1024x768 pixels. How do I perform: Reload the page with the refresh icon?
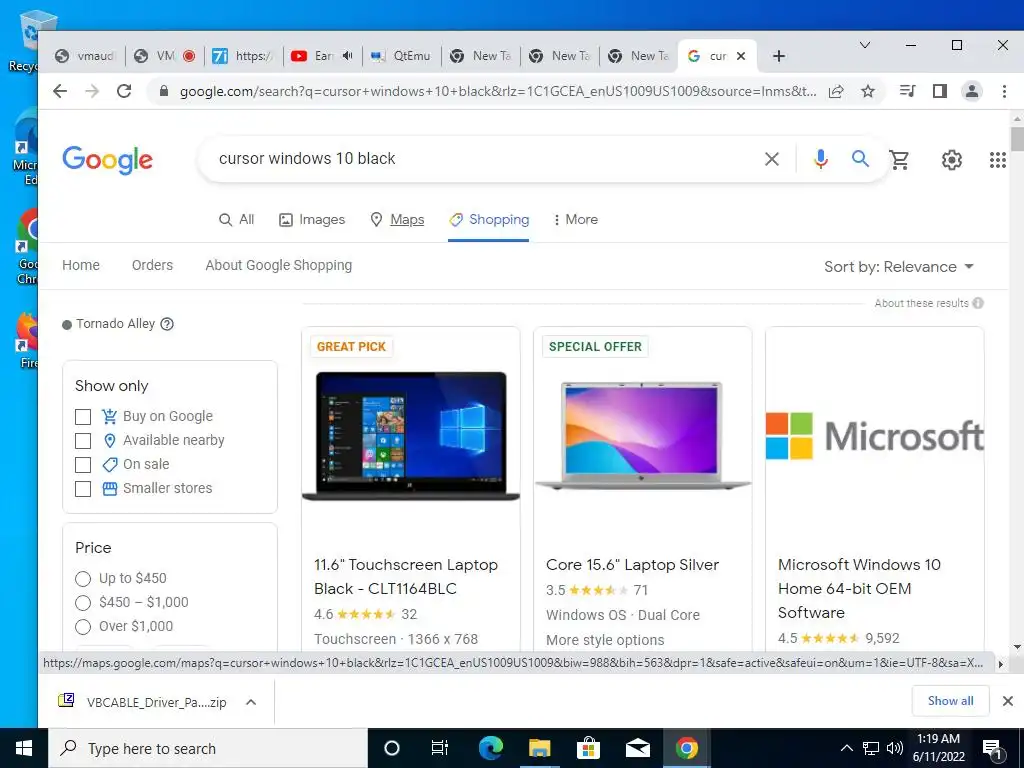[x=124, y=91]
